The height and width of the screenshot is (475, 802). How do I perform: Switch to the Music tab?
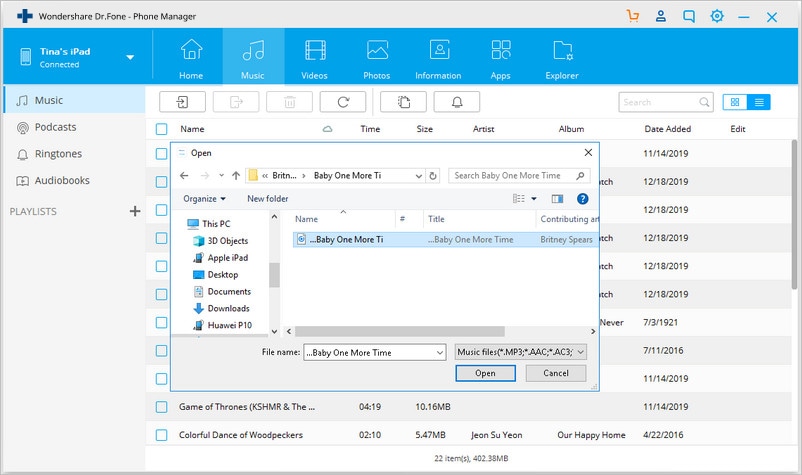(x=253, y=59)
